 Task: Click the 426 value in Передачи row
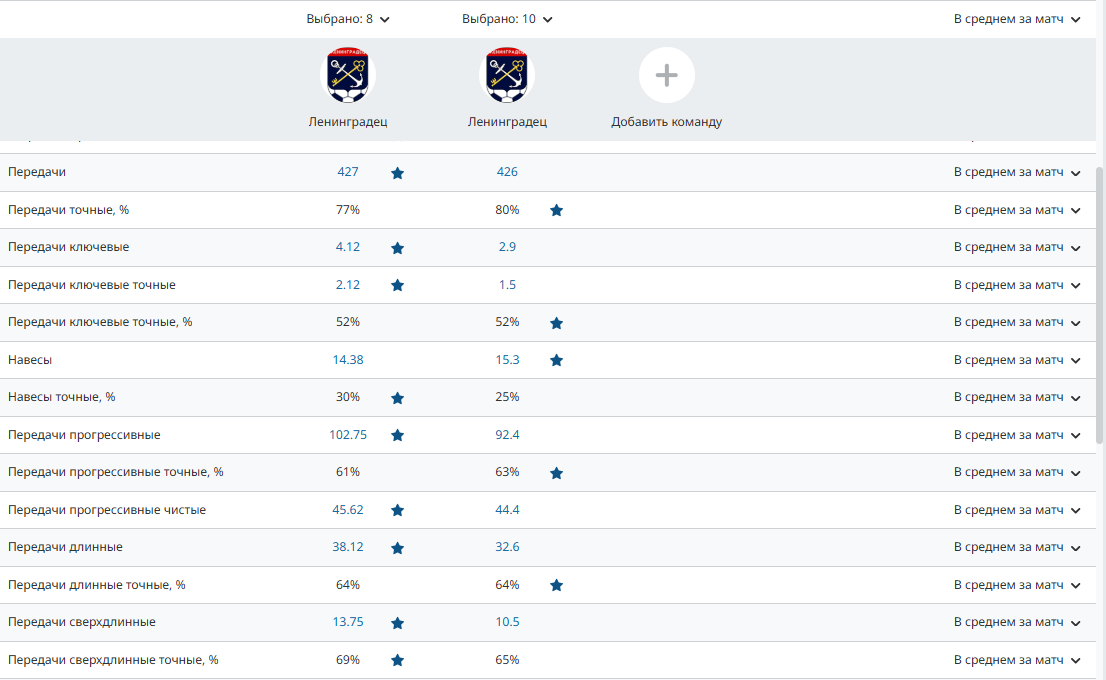(507, 172)
